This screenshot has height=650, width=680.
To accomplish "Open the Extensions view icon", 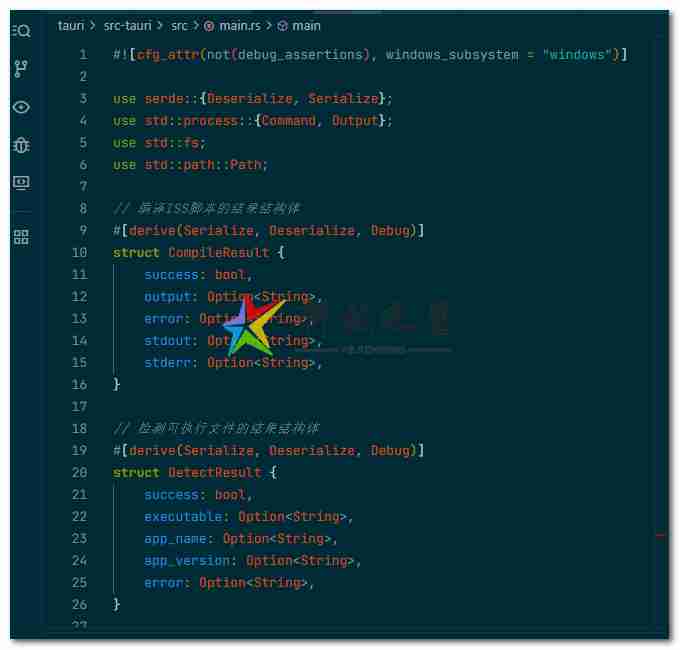I will coord(21,237).
